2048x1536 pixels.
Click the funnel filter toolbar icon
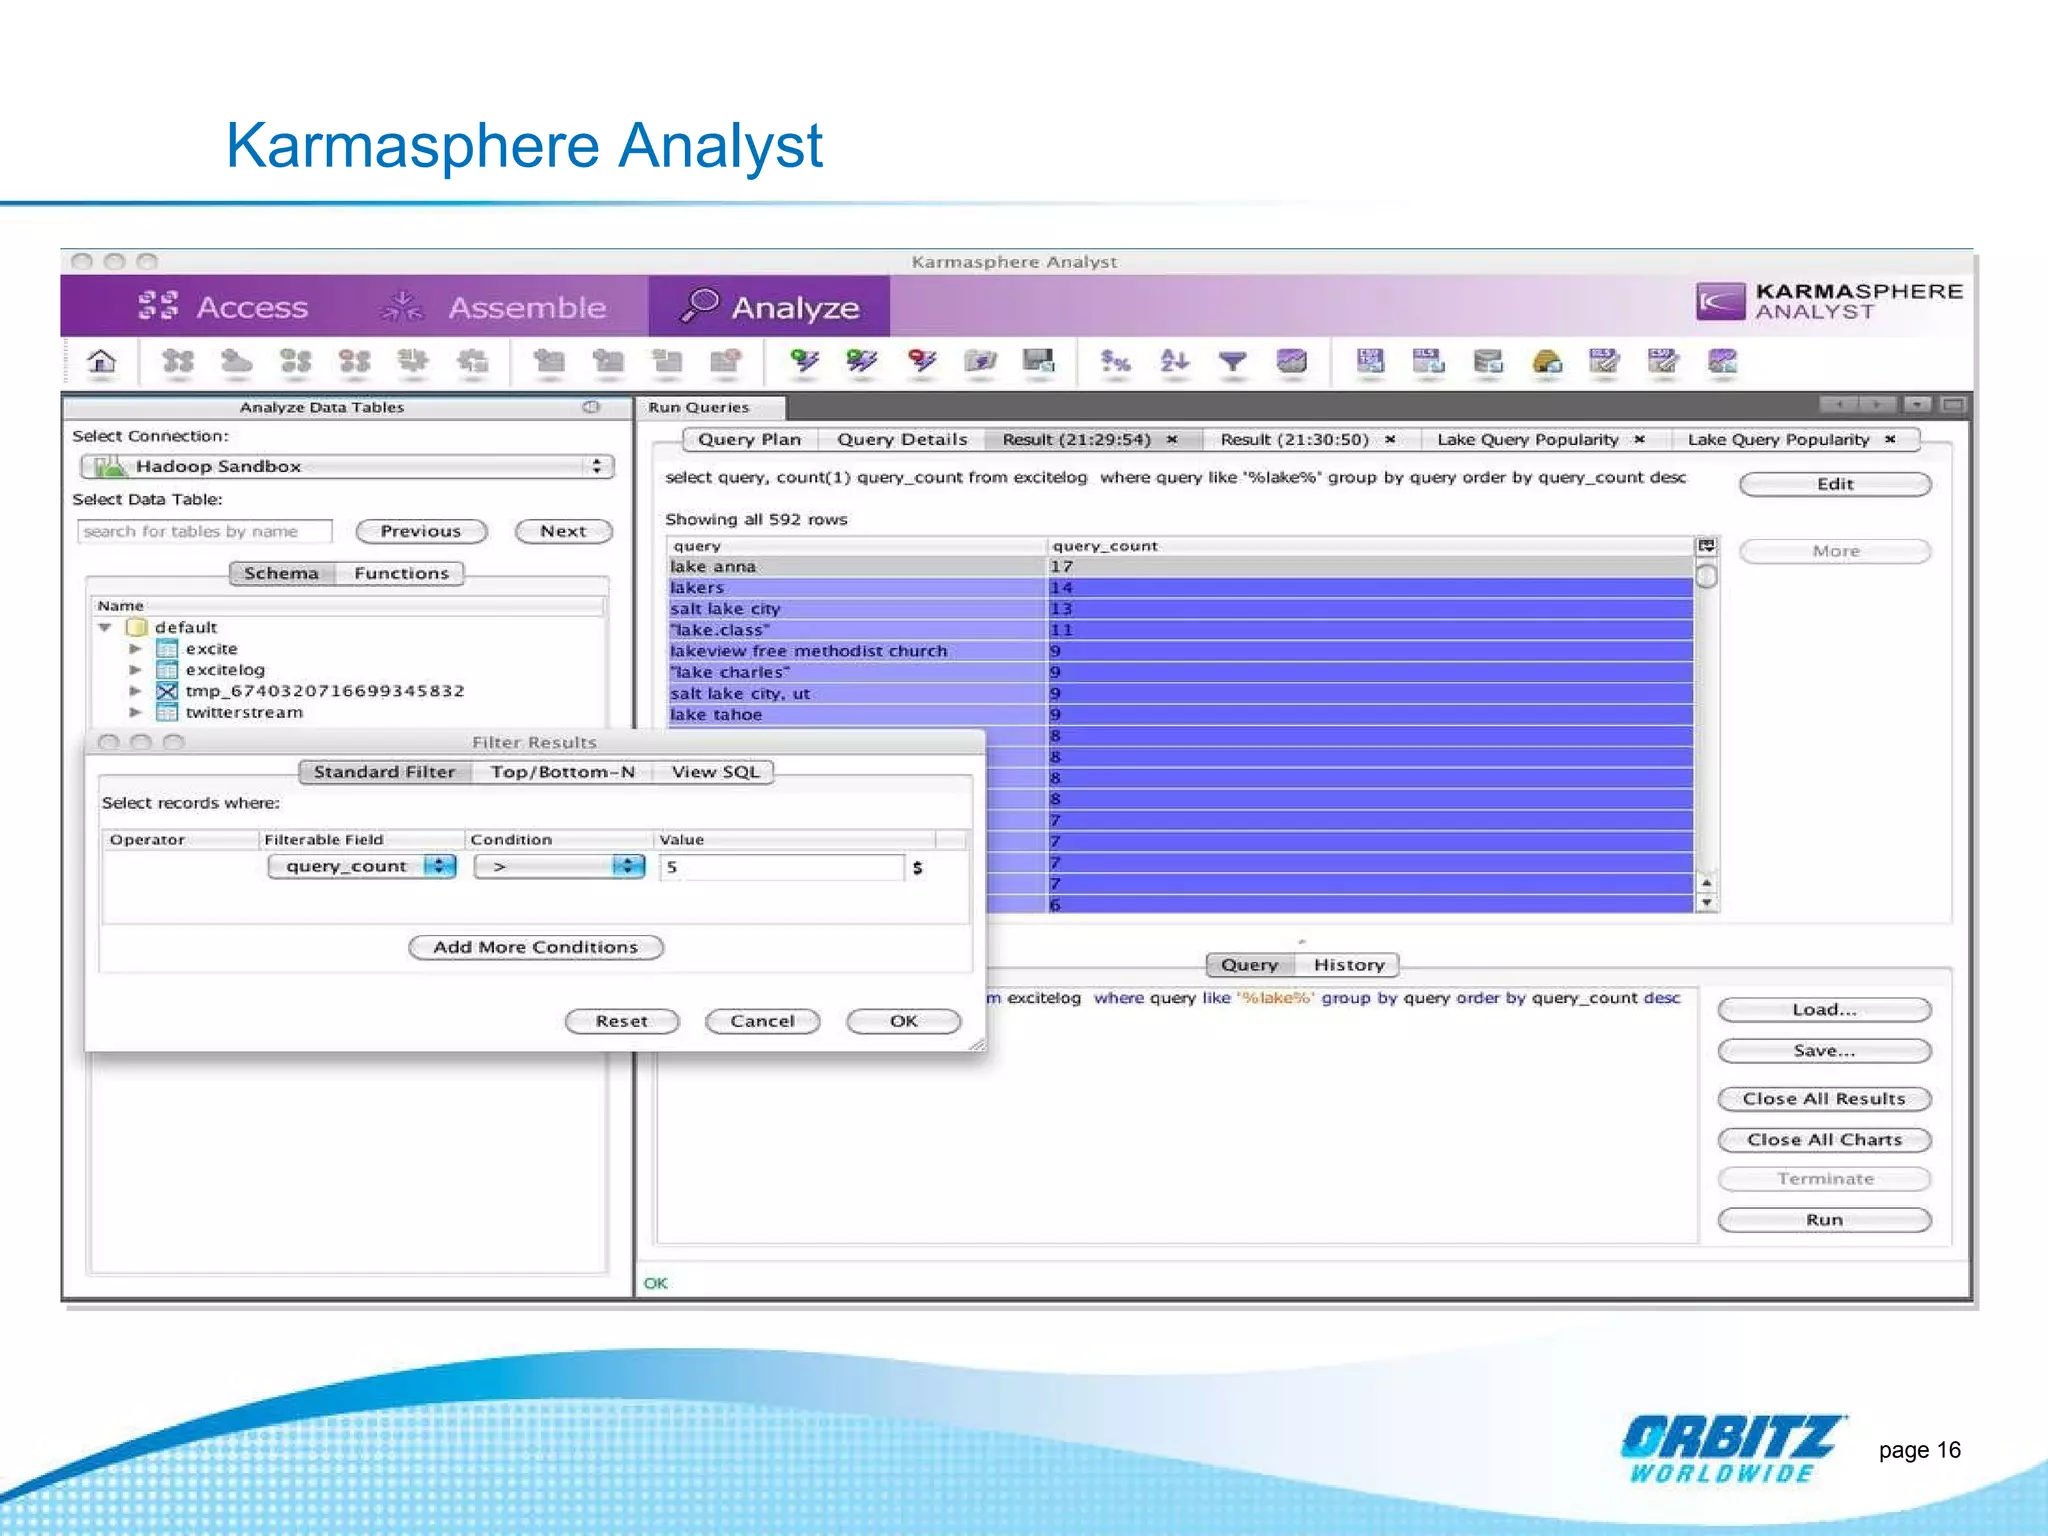(x=1233, y=361)
